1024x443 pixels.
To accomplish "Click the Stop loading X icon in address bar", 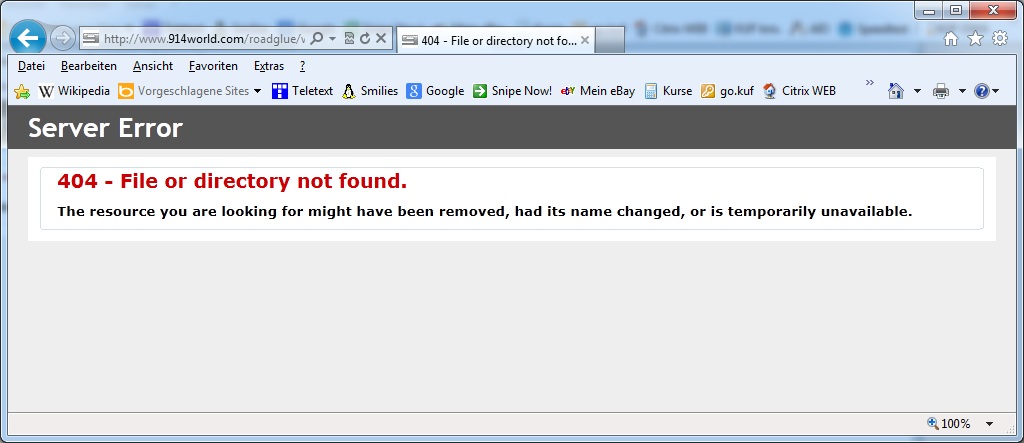I will point(381,39).
